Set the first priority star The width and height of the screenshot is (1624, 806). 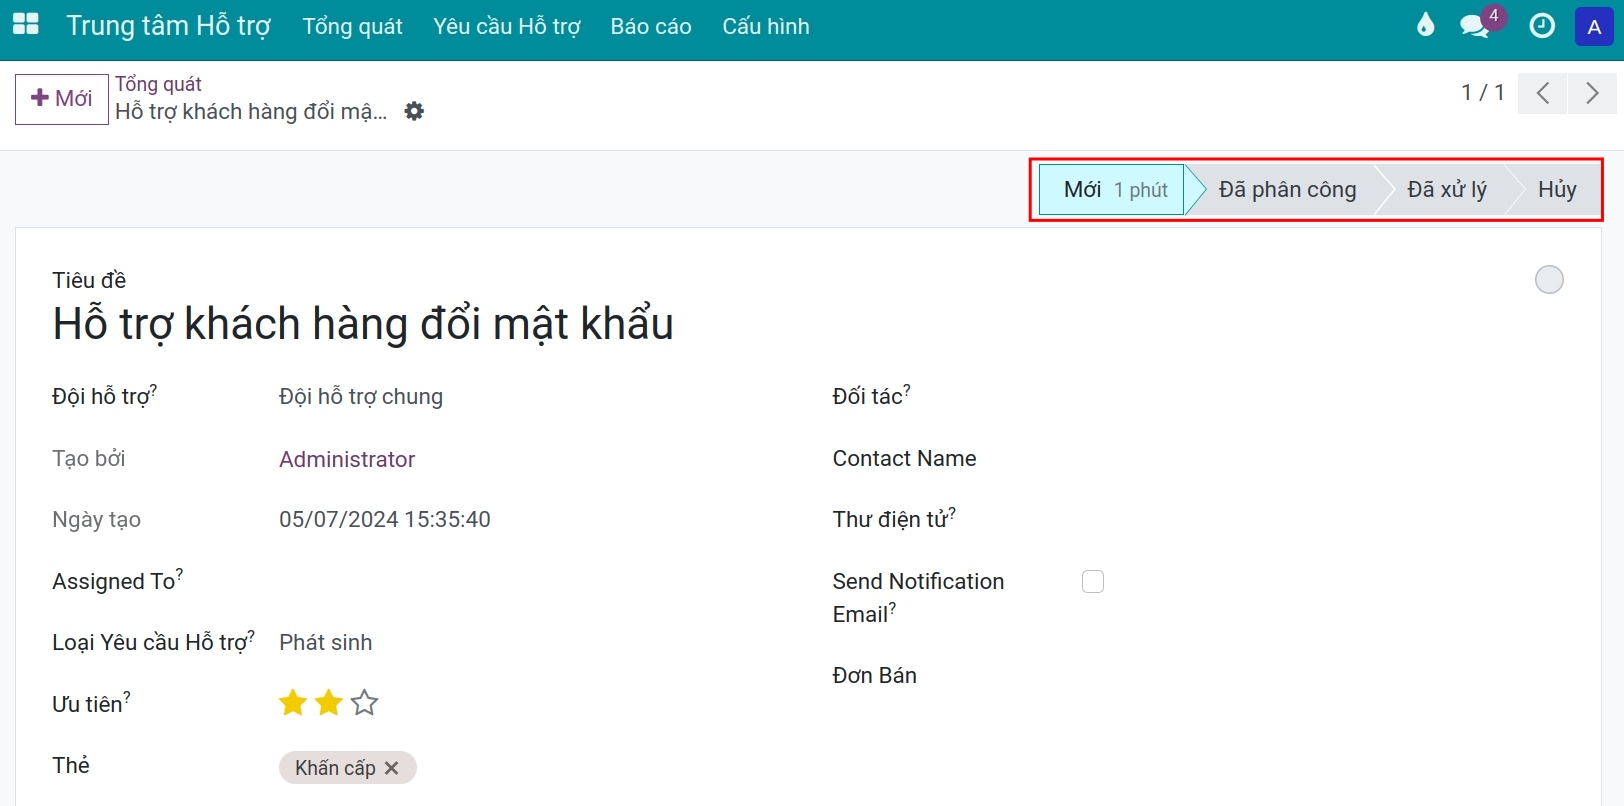pos(293,703)
